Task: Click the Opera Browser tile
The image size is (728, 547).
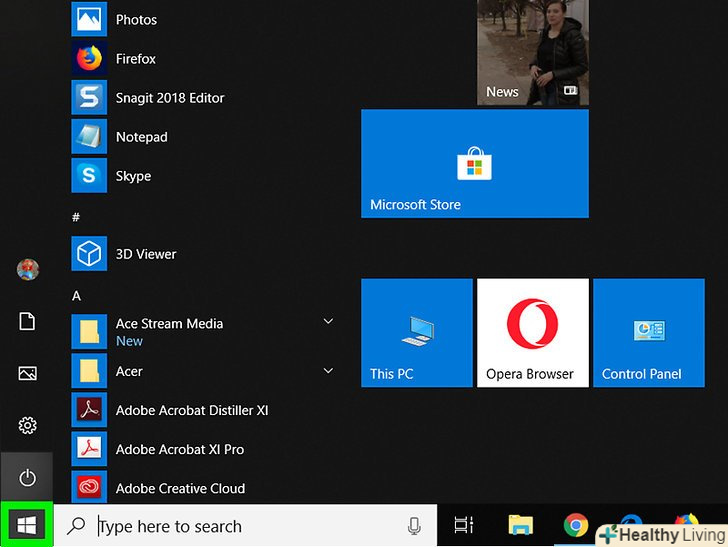Action: point(530,333)
